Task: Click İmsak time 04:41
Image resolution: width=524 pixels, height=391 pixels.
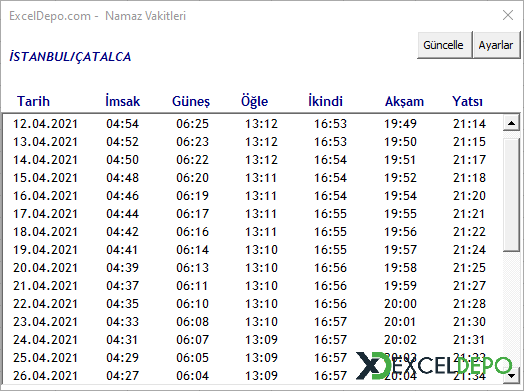Action: coord(122,250)
